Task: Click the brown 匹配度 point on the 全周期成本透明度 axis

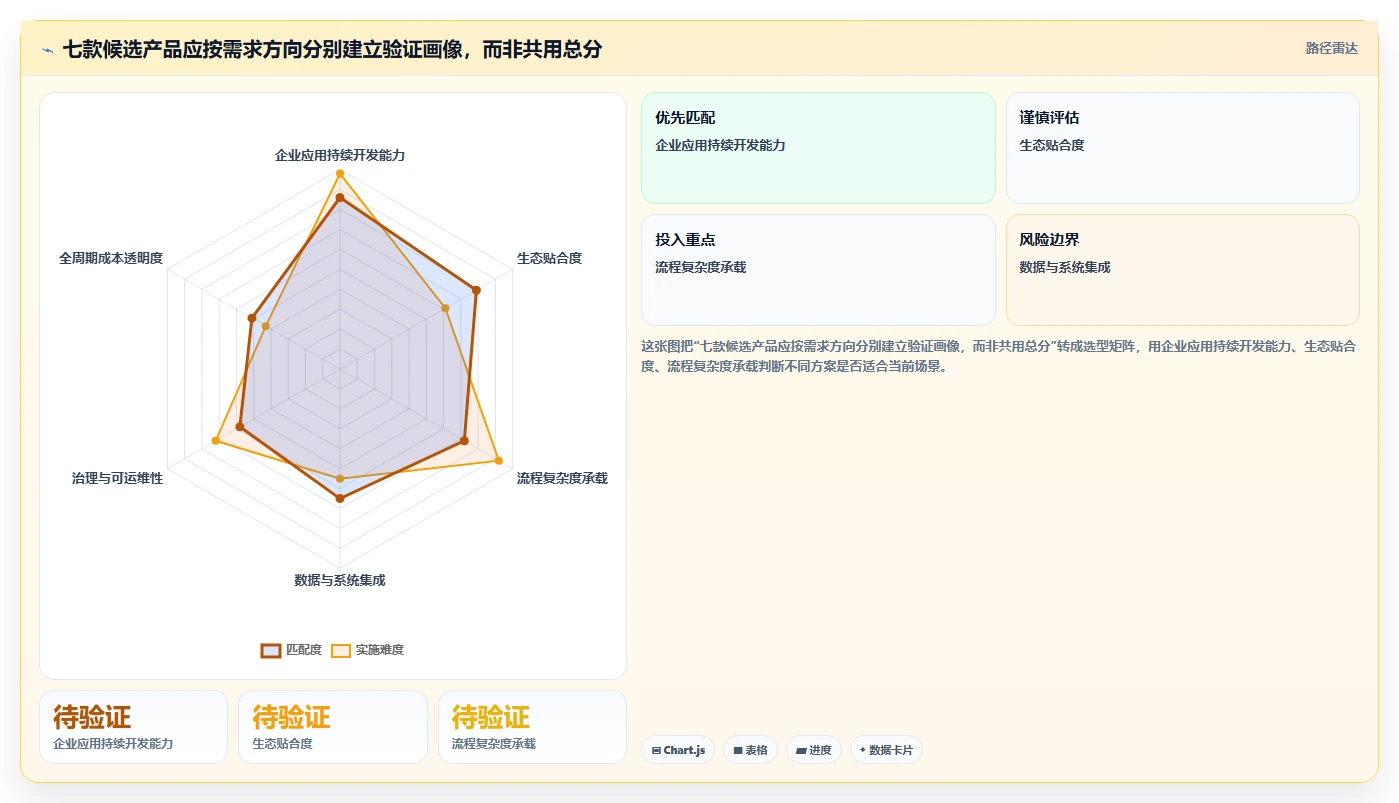Action: point(251,317)
